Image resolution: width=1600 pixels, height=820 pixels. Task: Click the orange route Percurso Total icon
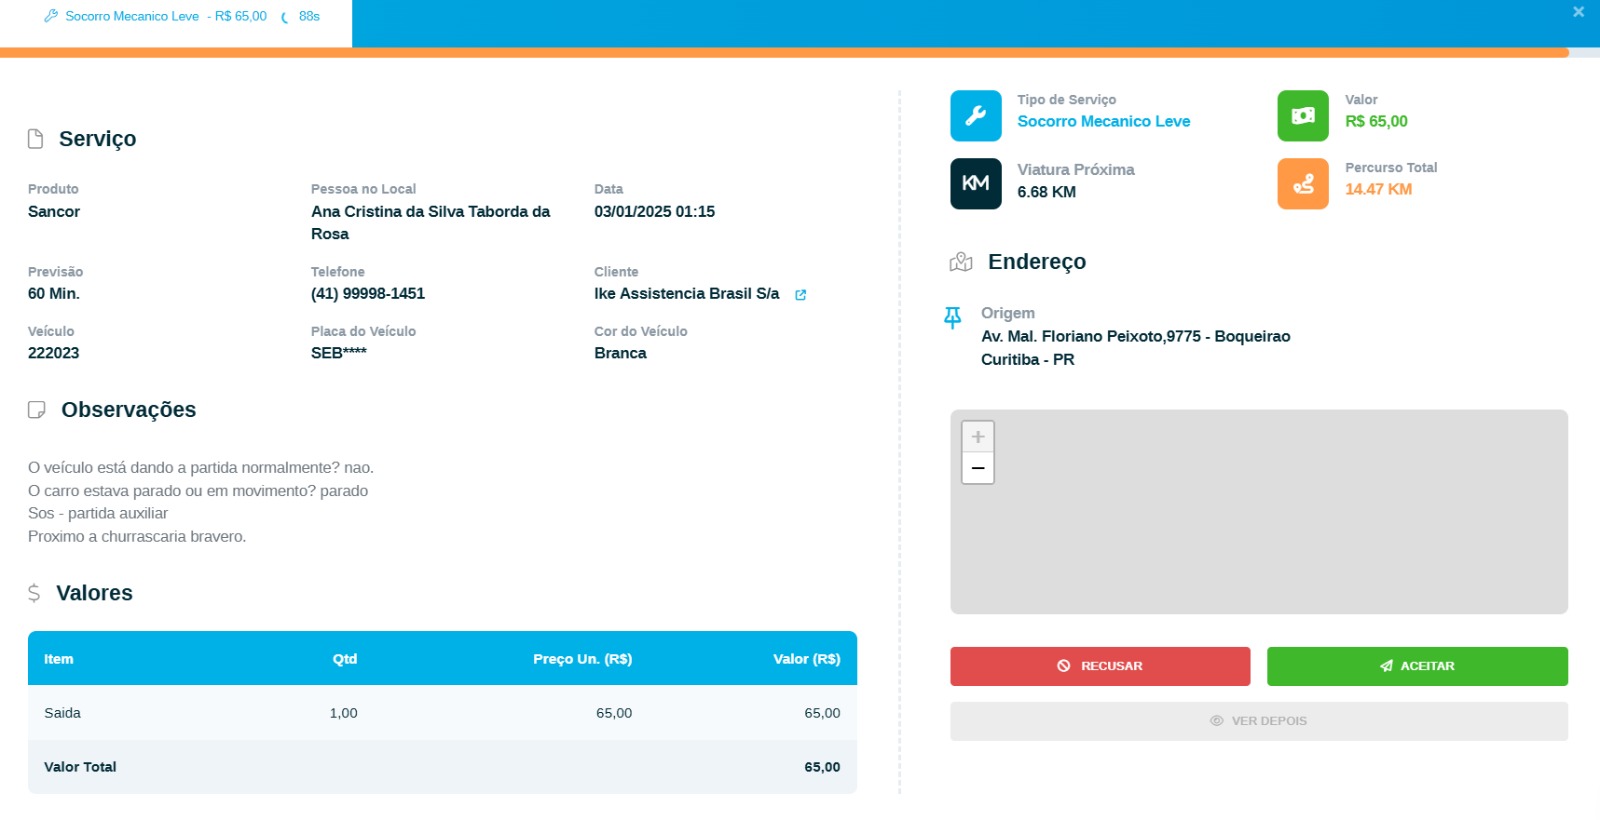(x=1302, y=184)
